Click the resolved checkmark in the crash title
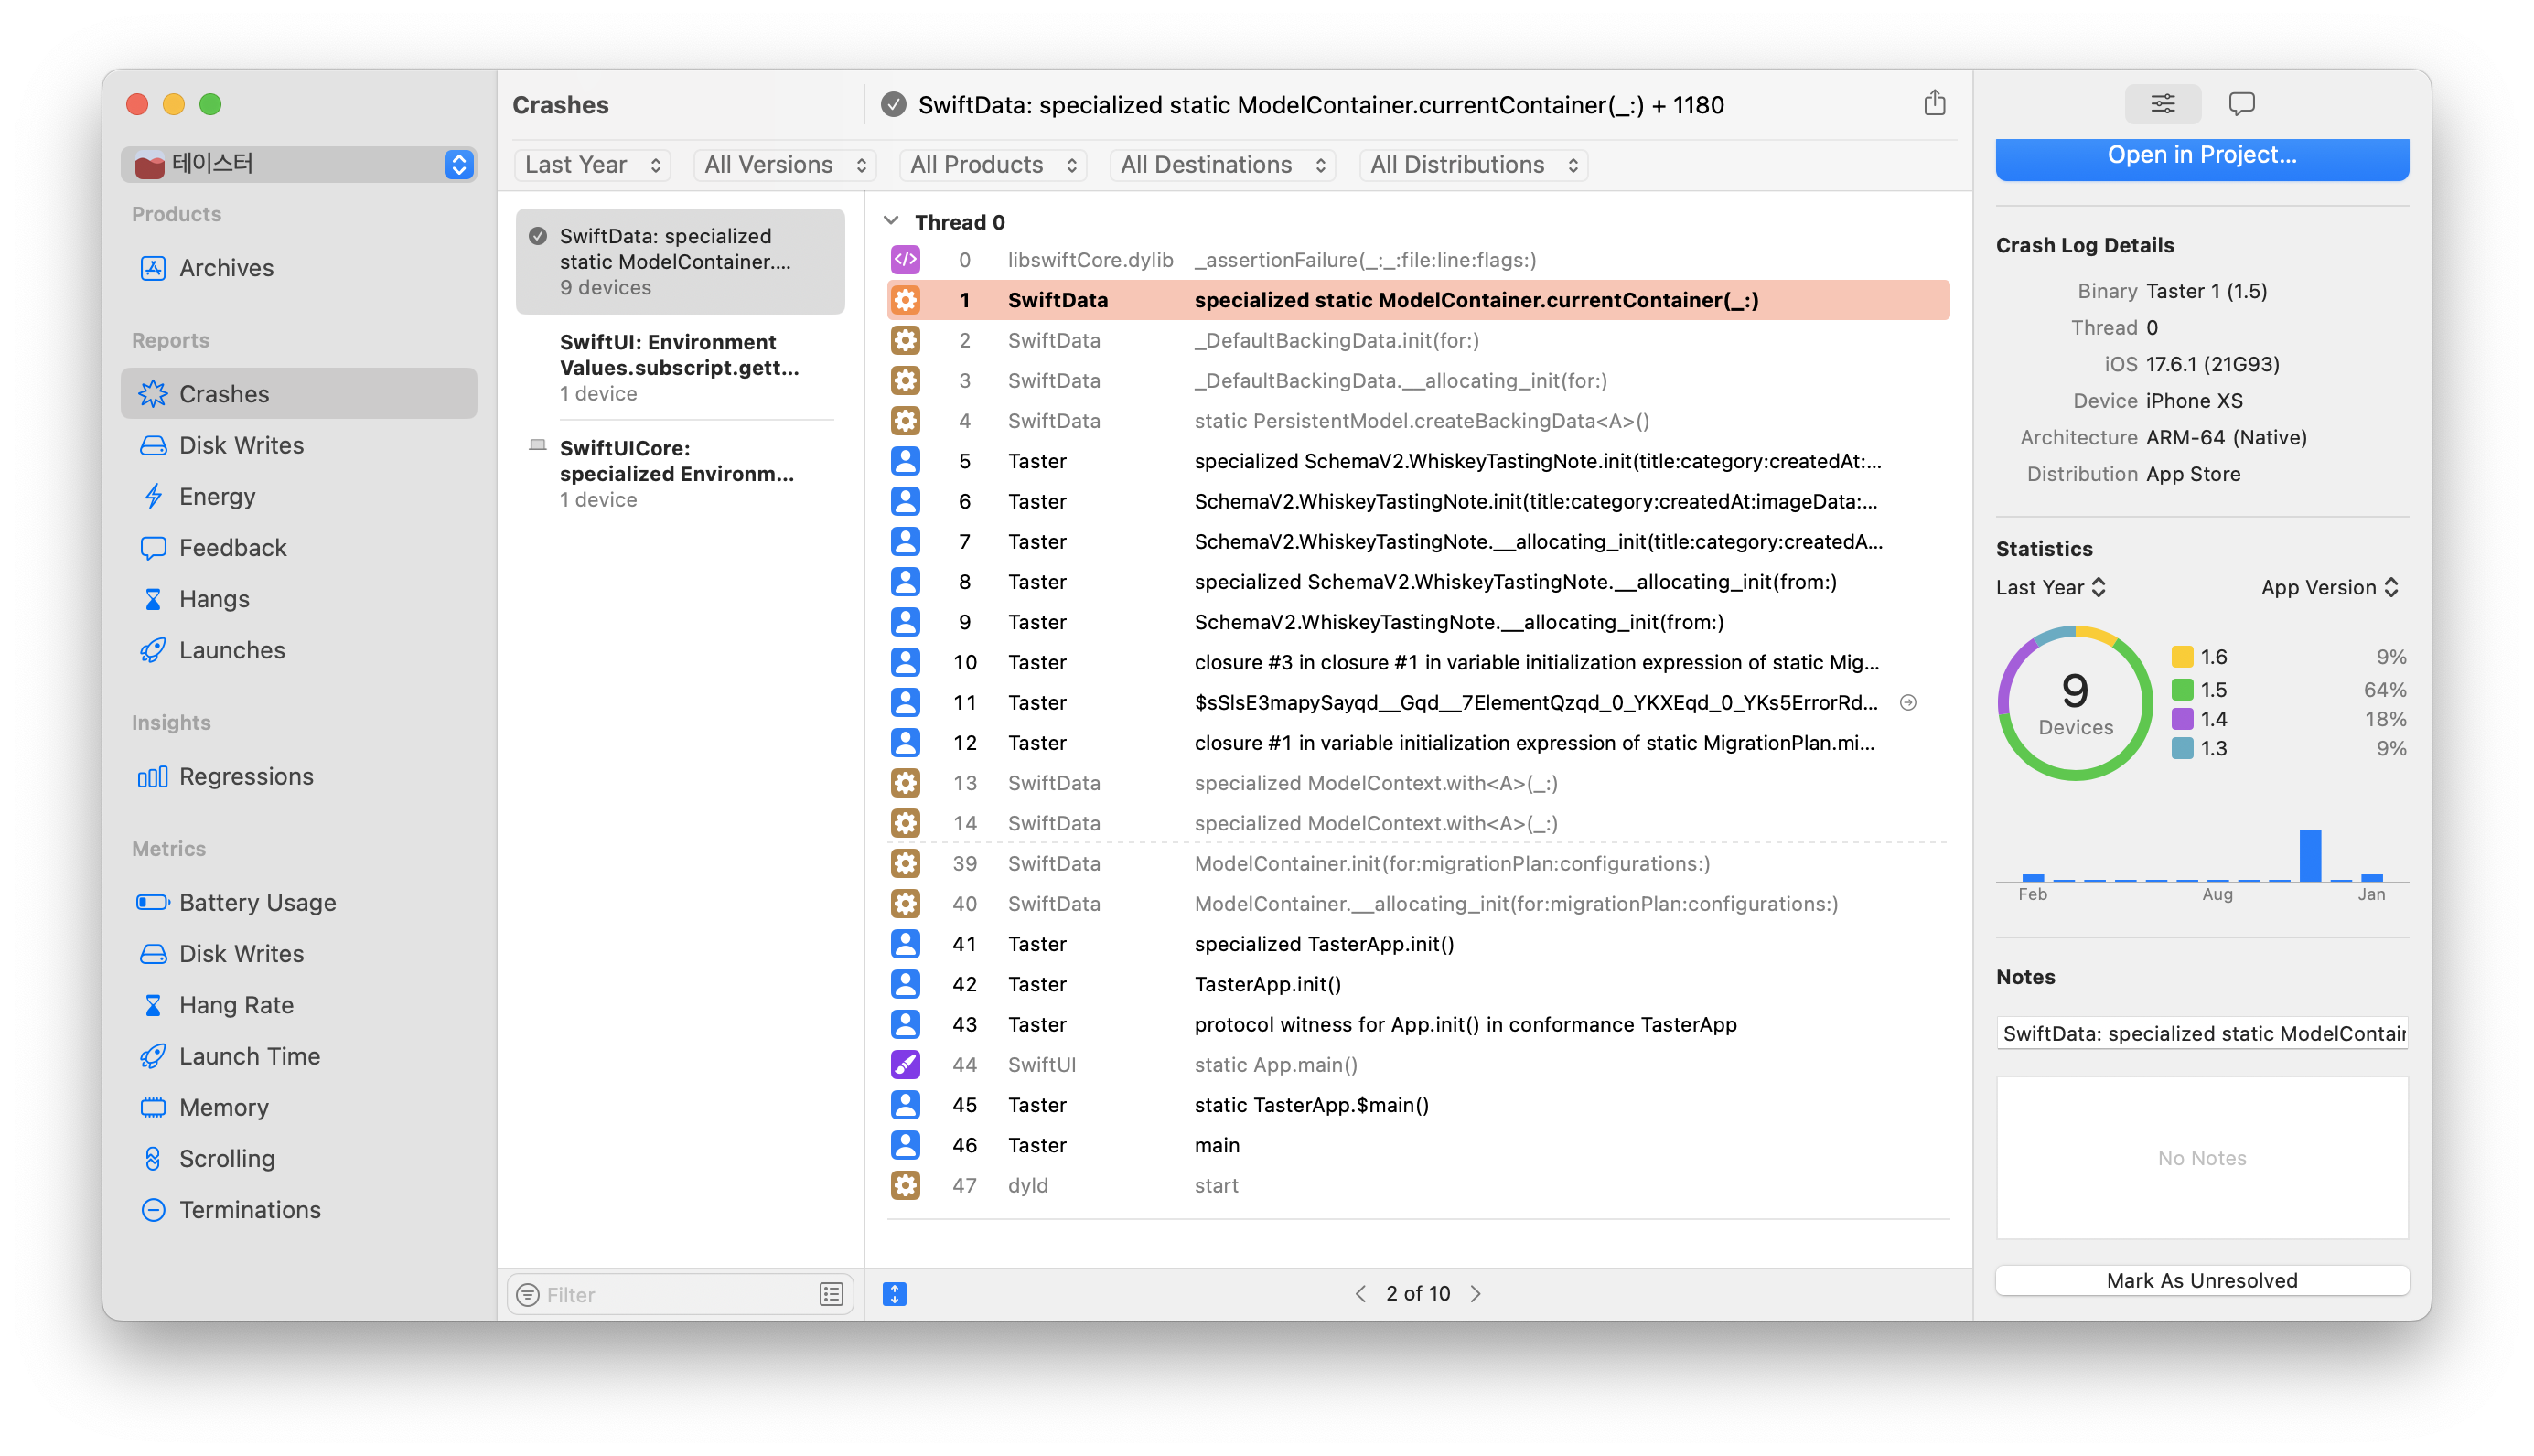 [893, 104]
